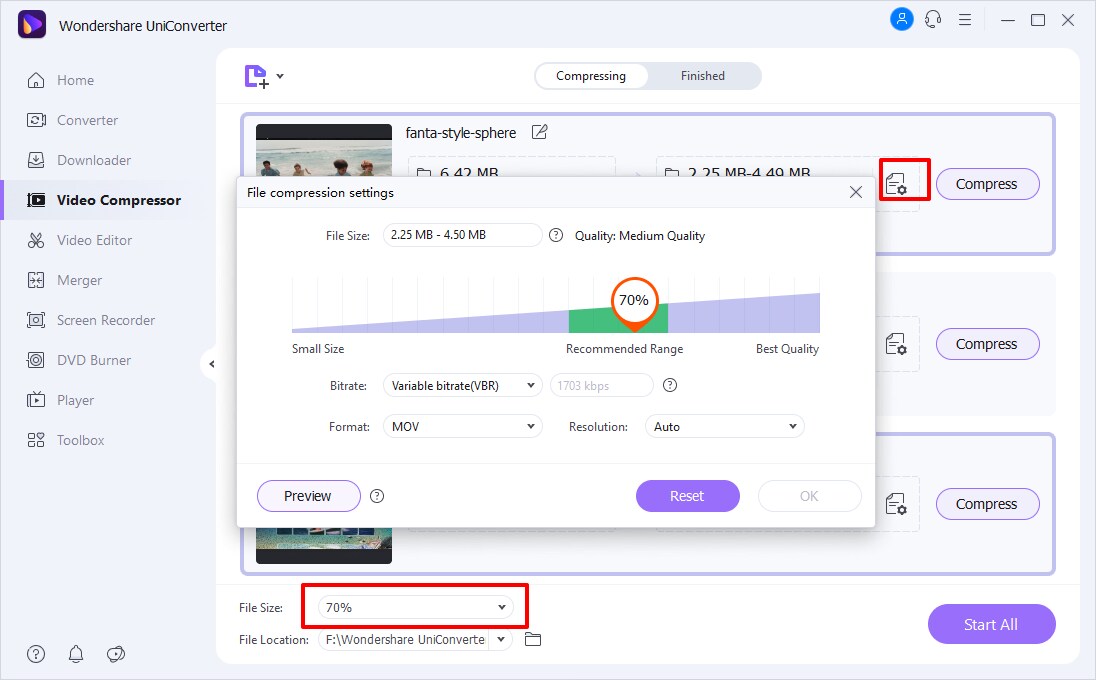Image resolution: width=1096 pixels, height=680 pixels.
Task: Open output folder icon next to File Location
Action: (x=533, y=639)
